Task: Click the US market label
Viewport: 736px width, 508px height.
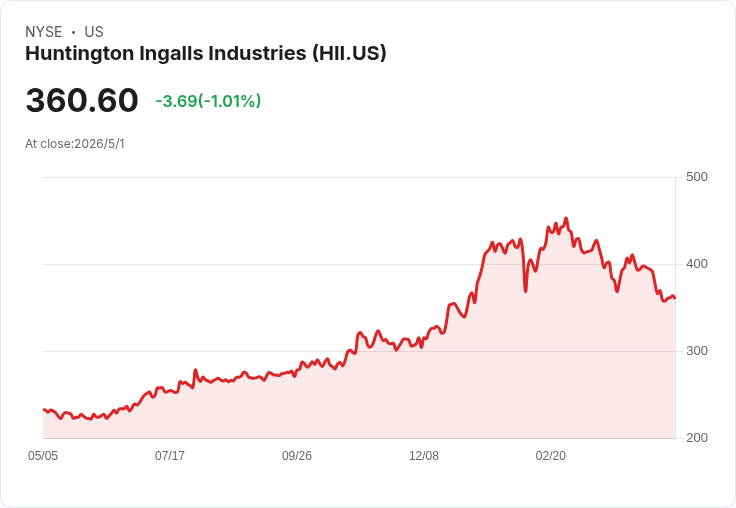Action: [x=94, y=32]
